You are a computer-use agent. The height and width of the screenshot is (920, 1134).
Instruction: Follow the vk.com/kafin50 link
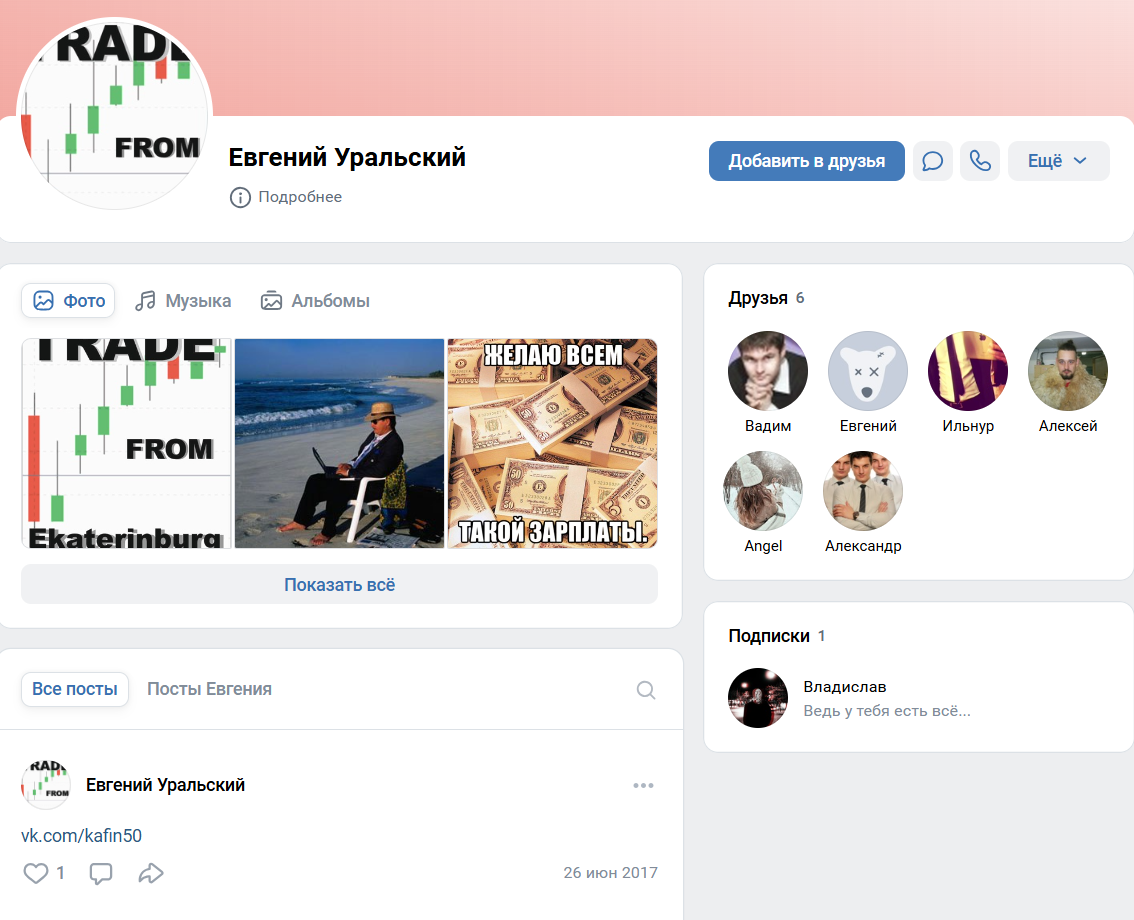coord(81,835)
